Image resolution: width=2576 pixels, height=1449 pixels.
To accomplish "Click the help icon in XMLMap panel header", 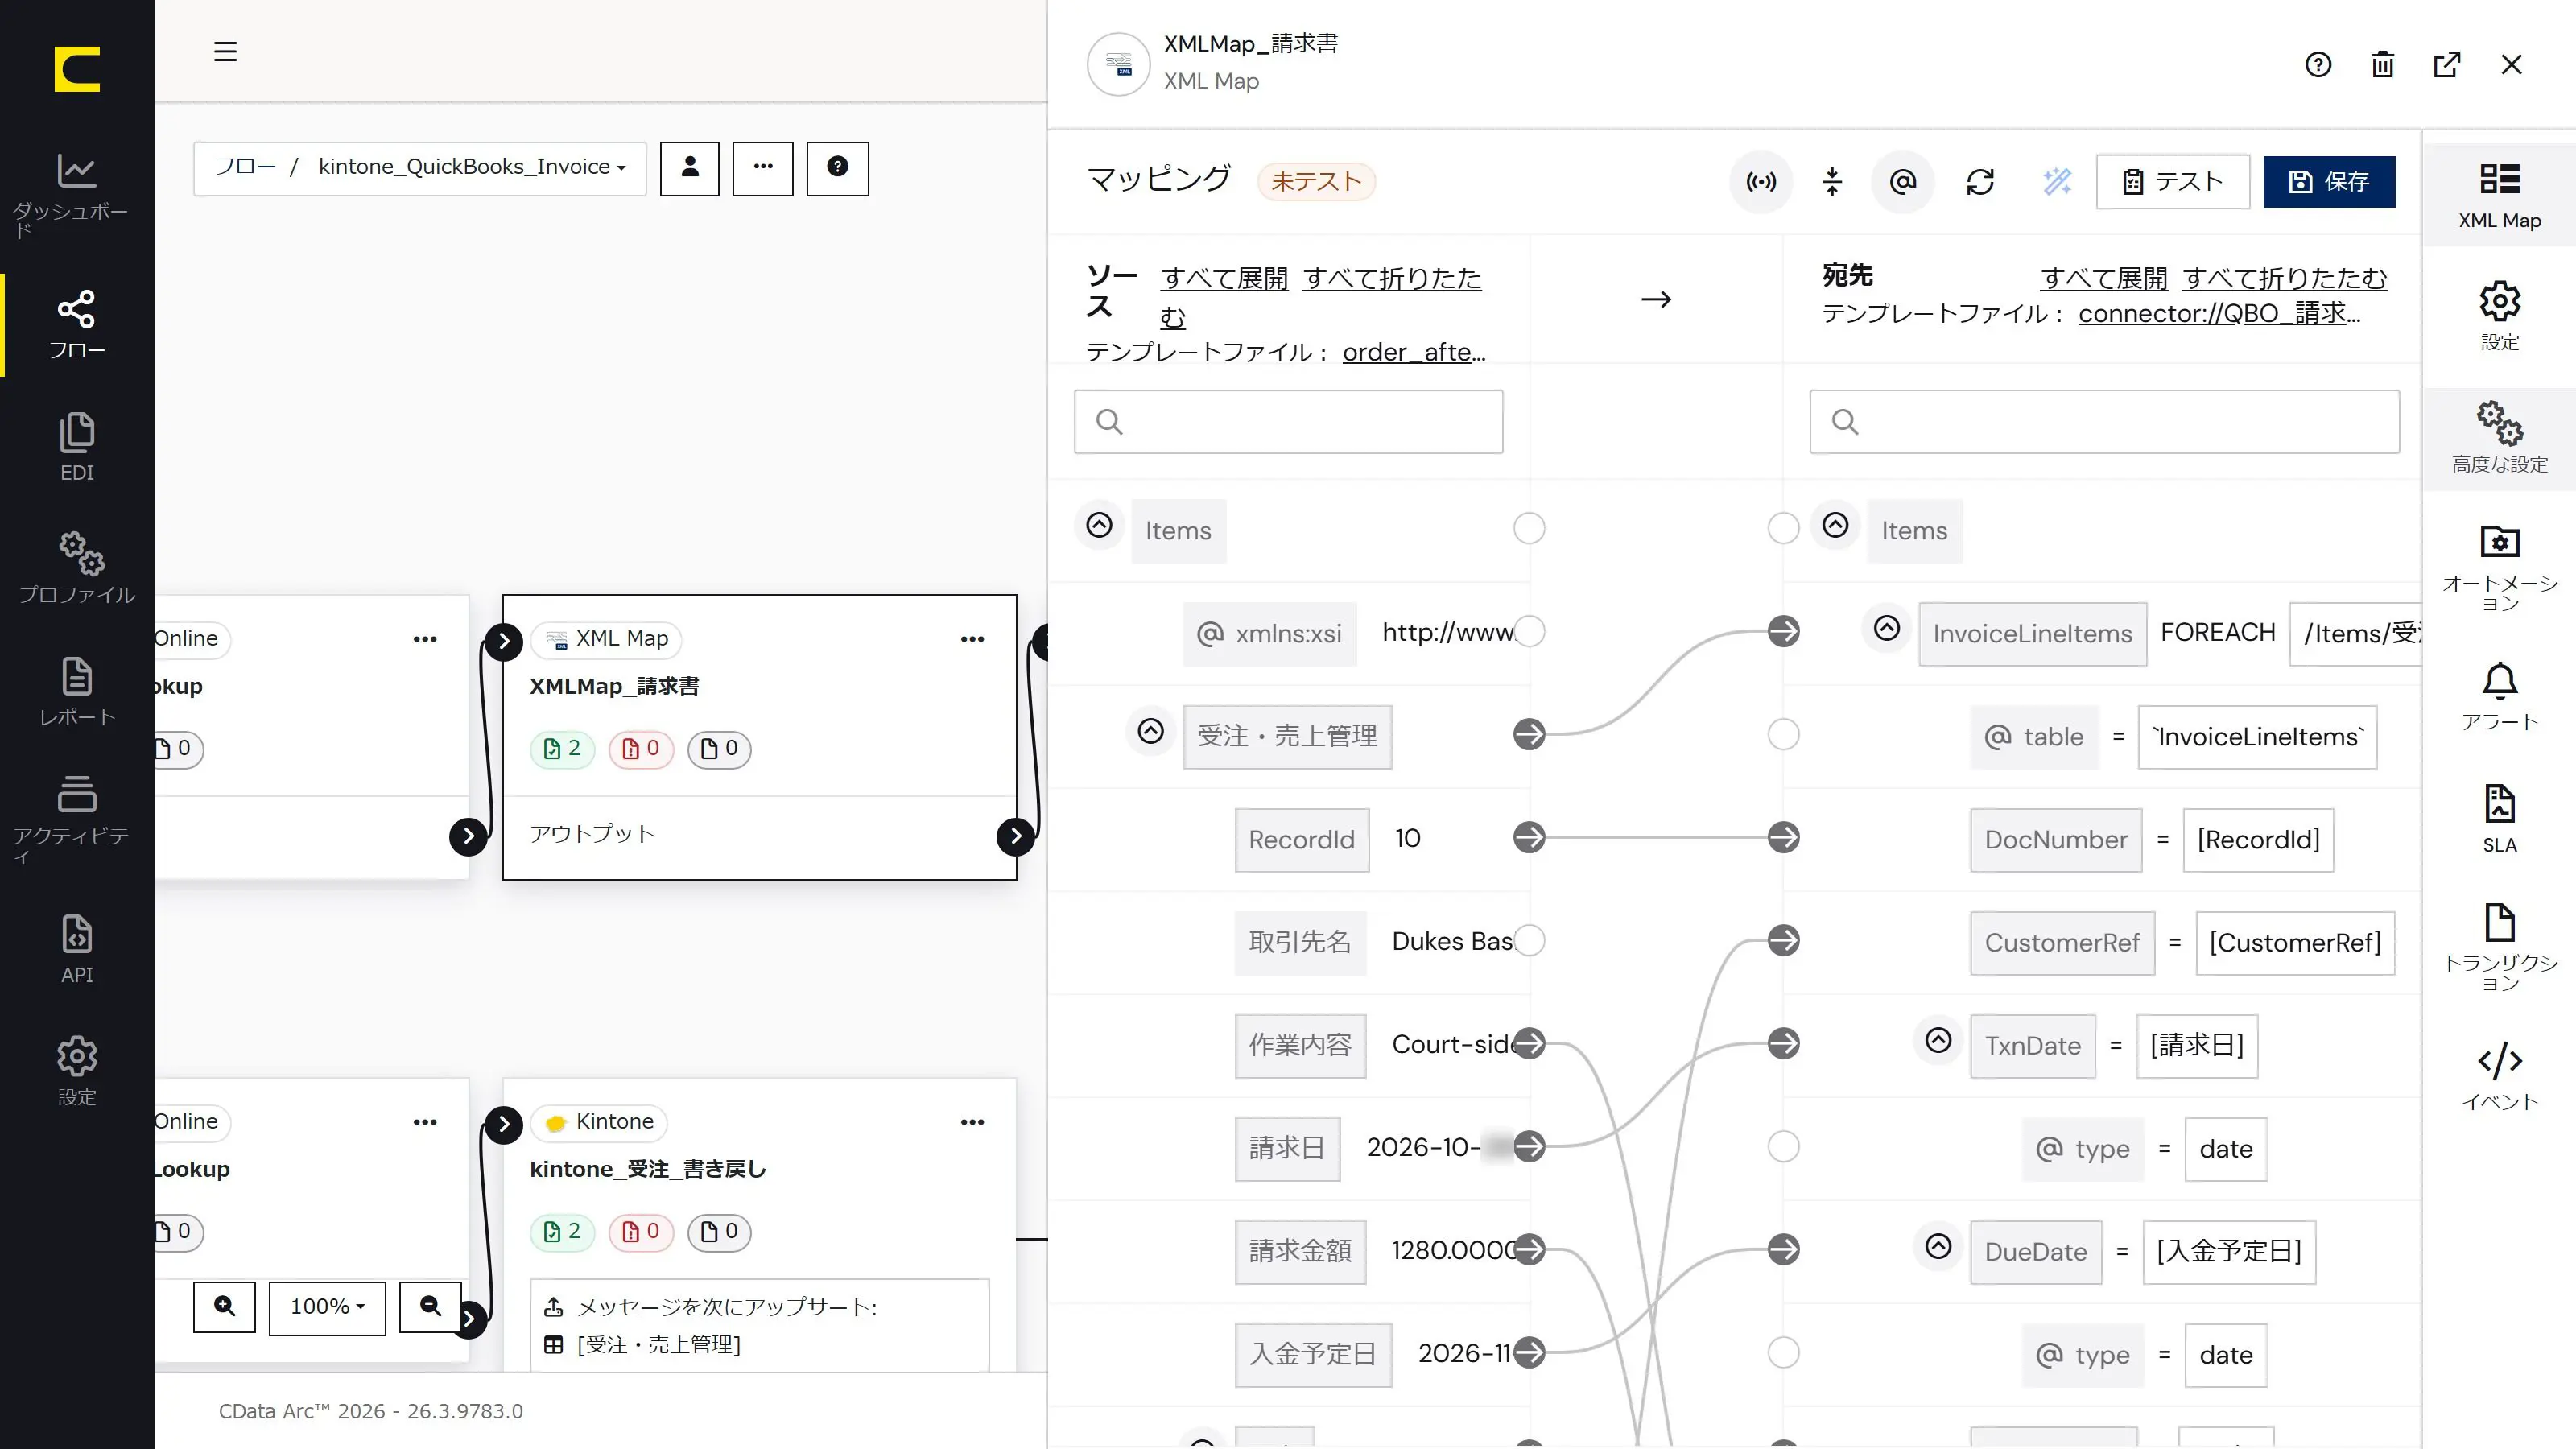I will 2318,65.
